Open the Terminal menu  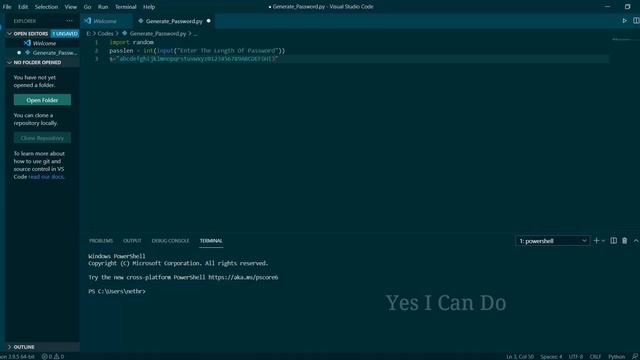126,7
